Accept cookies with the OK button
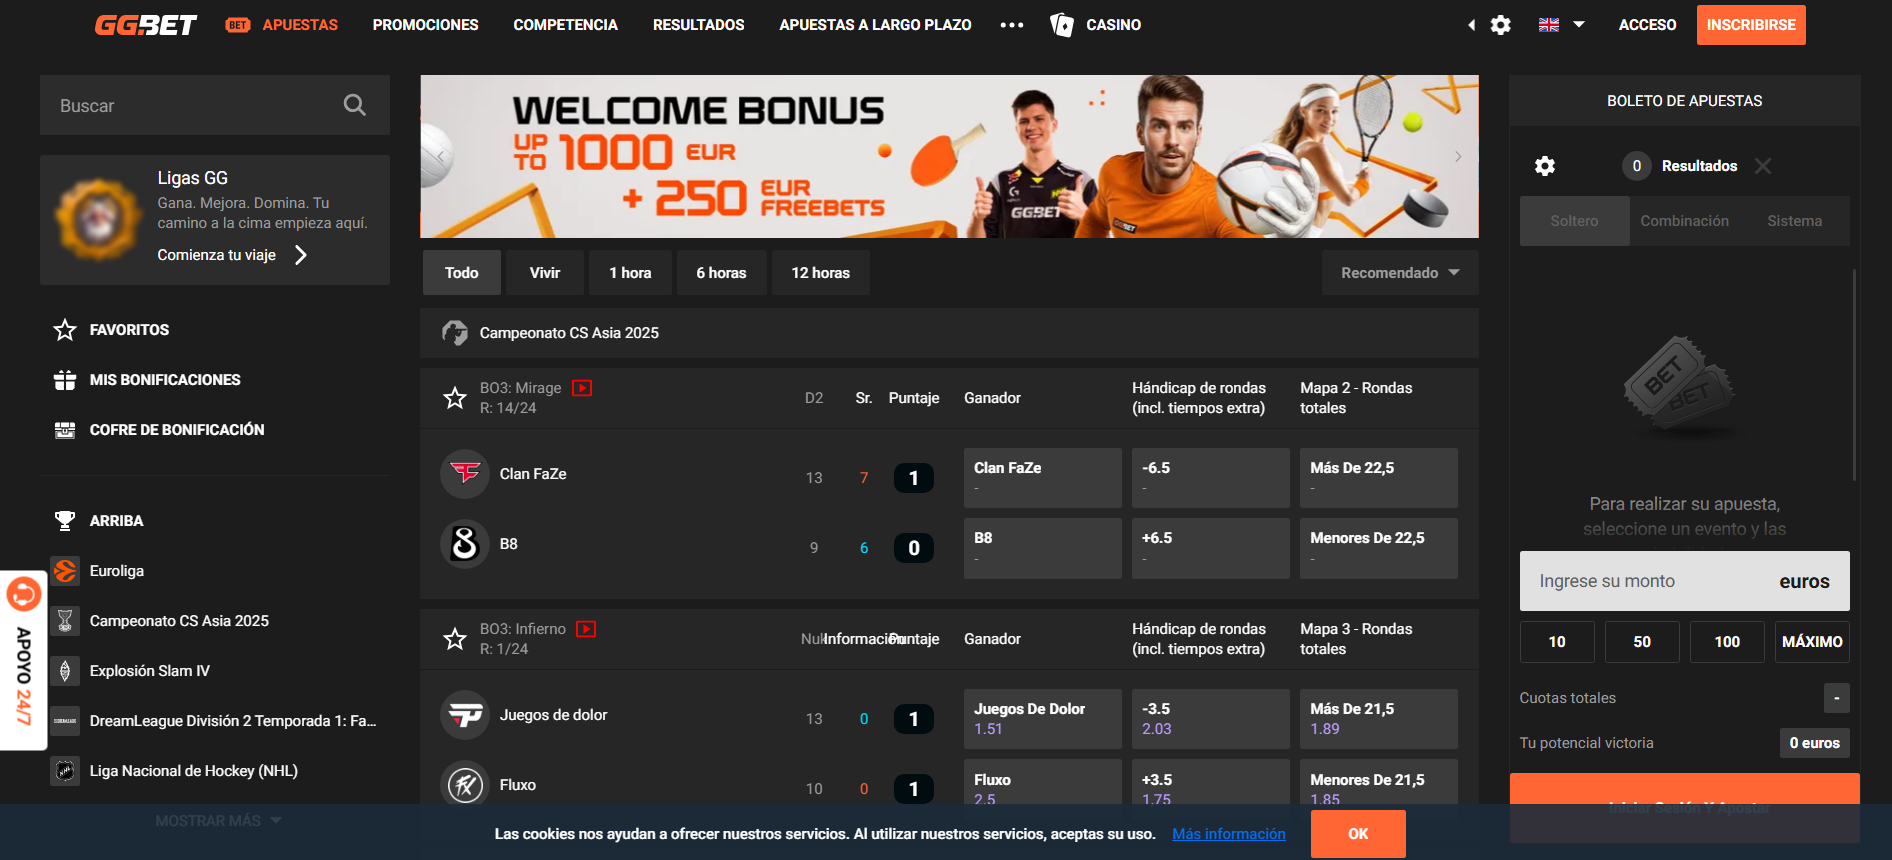This screenshot has height=860, width=1892. (x=1357, y=834)
